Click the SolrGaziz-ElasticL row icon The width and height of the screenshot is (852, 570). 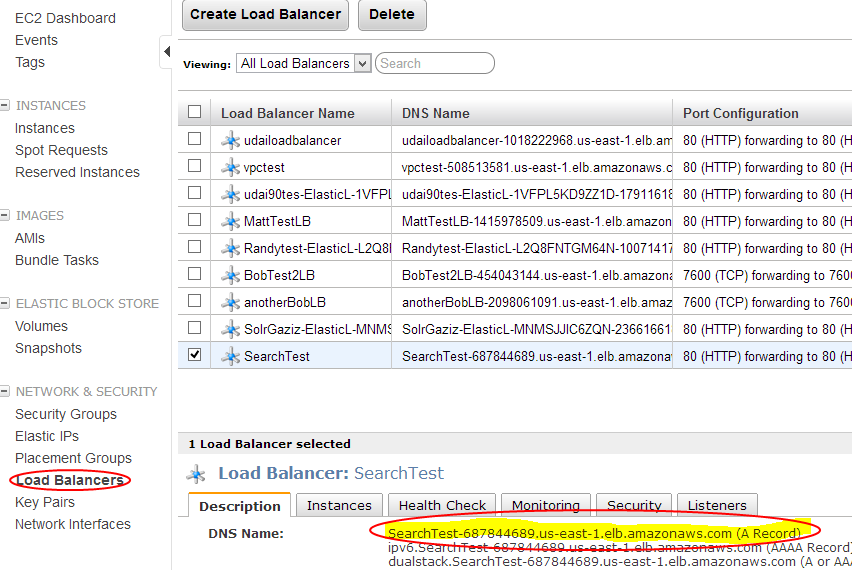pos(230,329)
